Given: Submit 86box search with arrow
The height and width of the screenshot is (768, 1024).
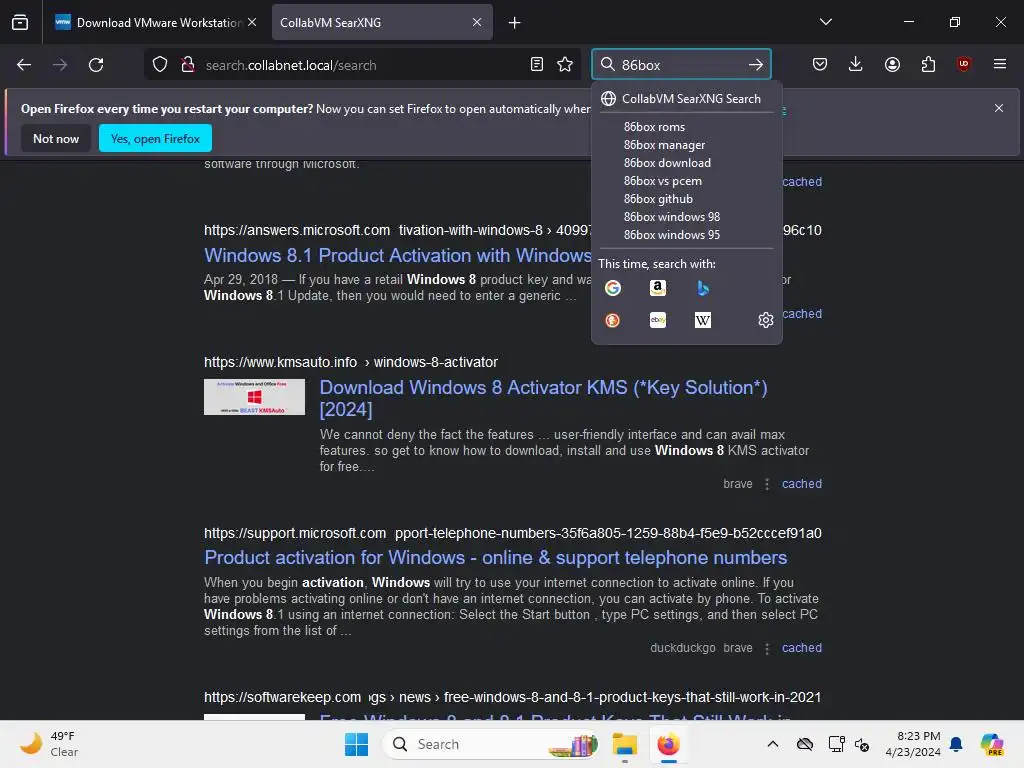Looking at the screenshot, I should [x=756, y=65].
